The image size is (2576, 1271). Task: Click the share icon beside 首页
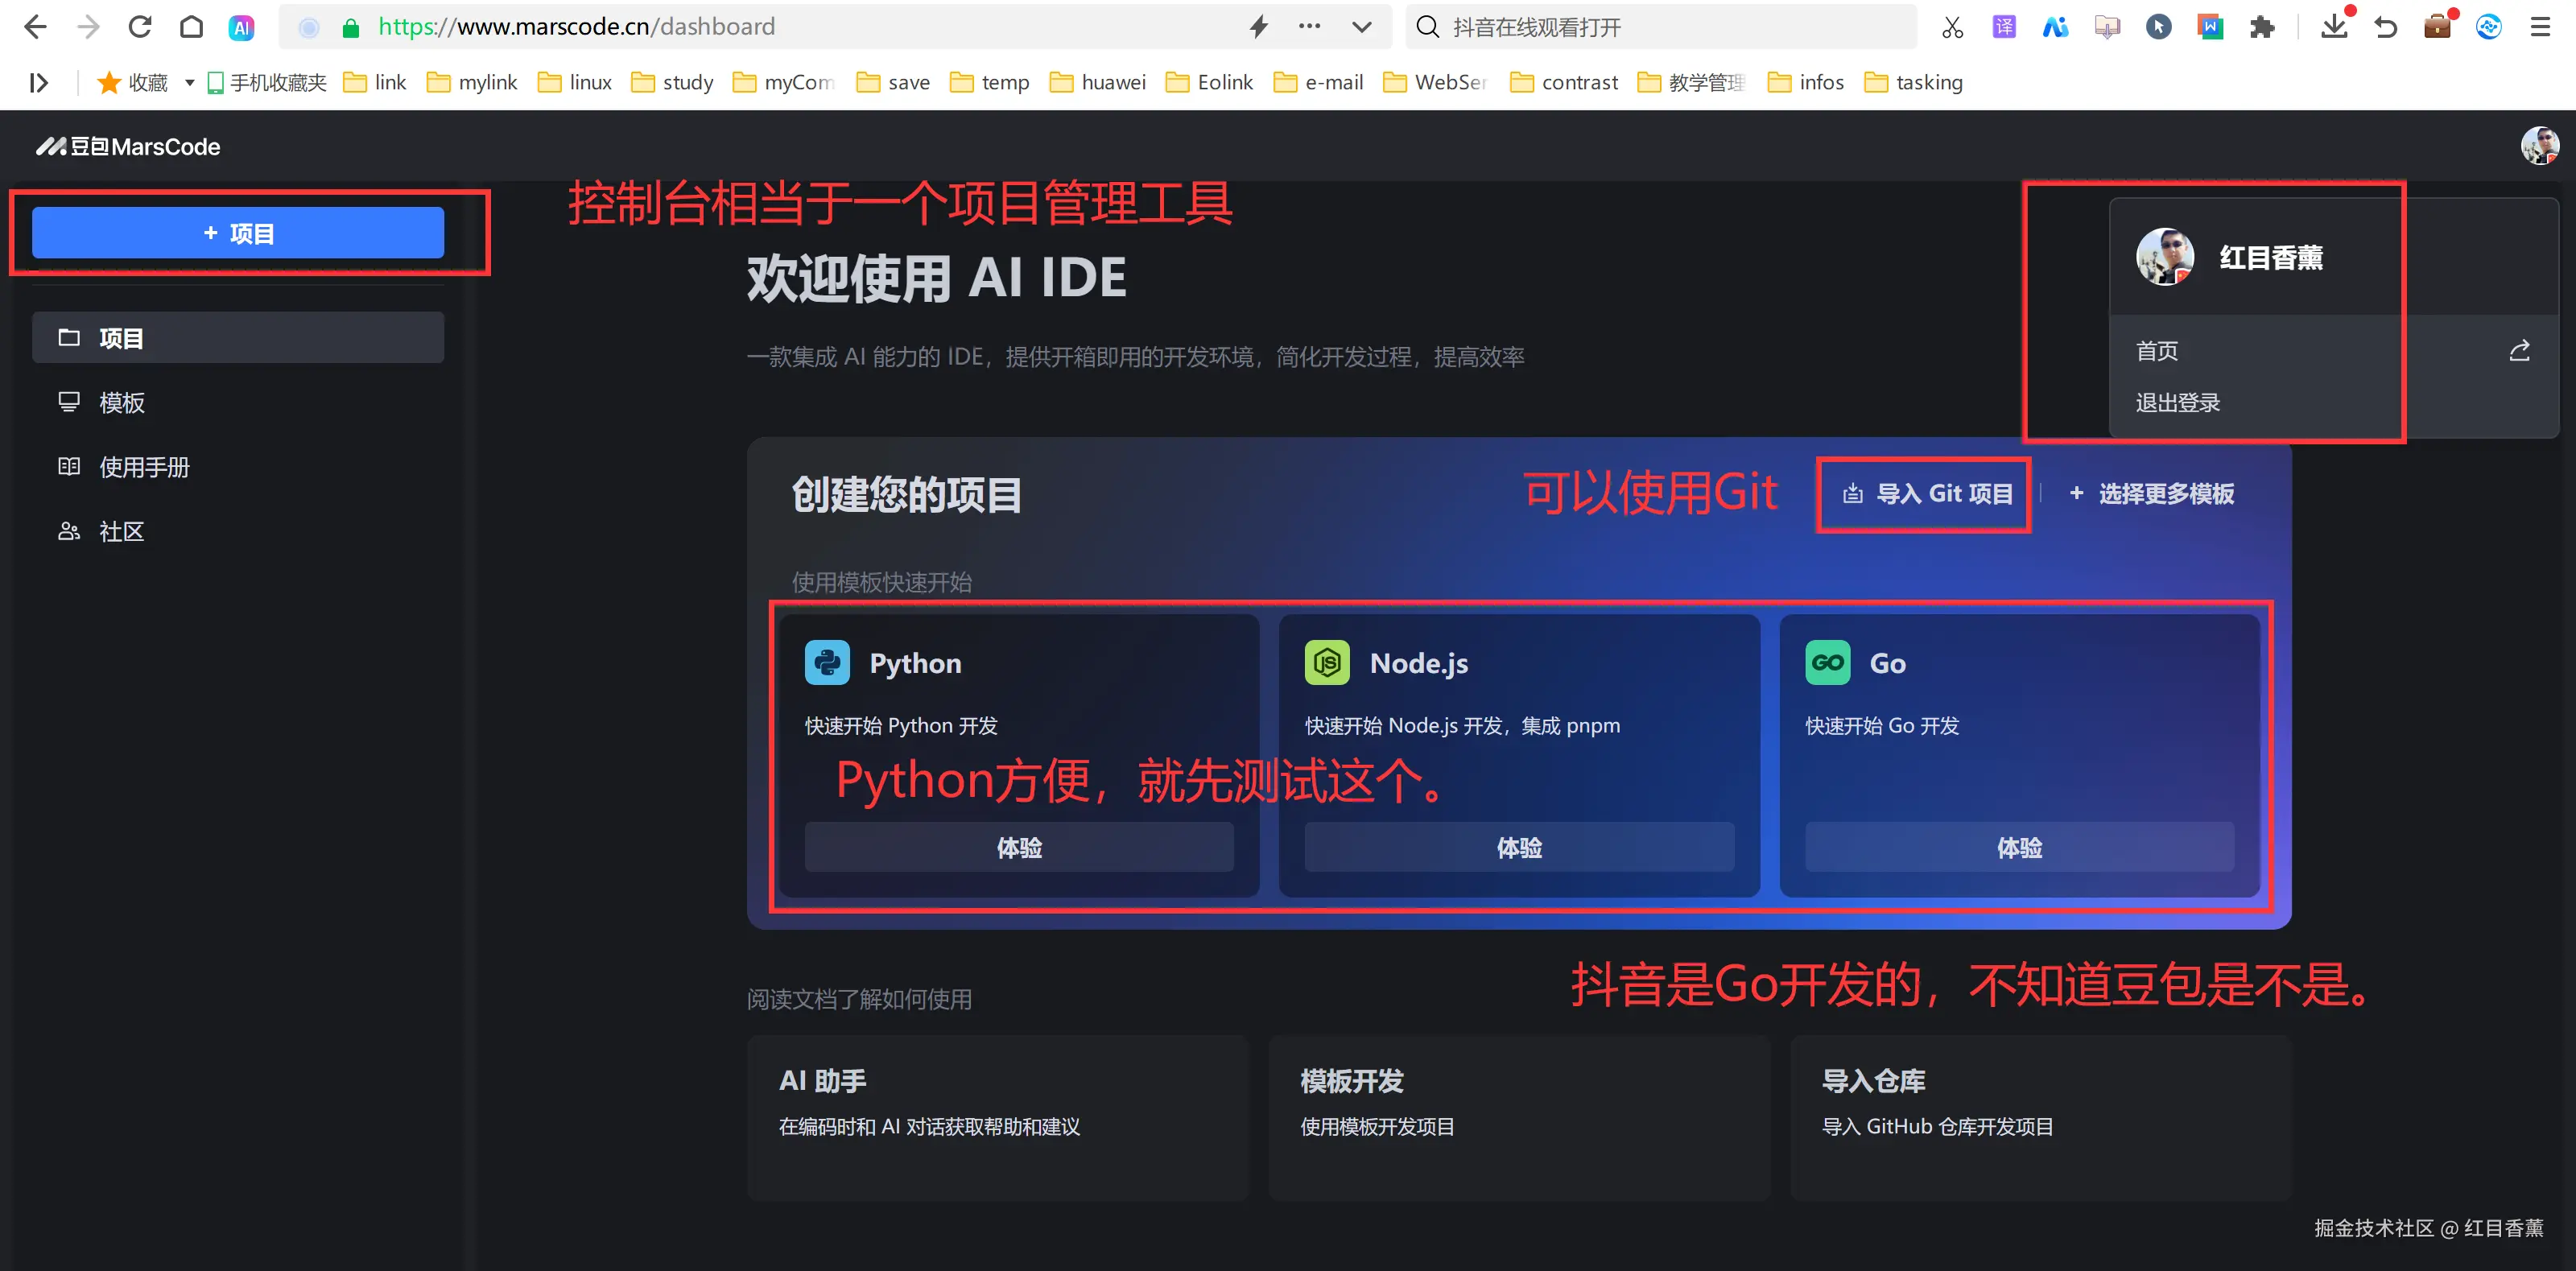point(2519,351)
